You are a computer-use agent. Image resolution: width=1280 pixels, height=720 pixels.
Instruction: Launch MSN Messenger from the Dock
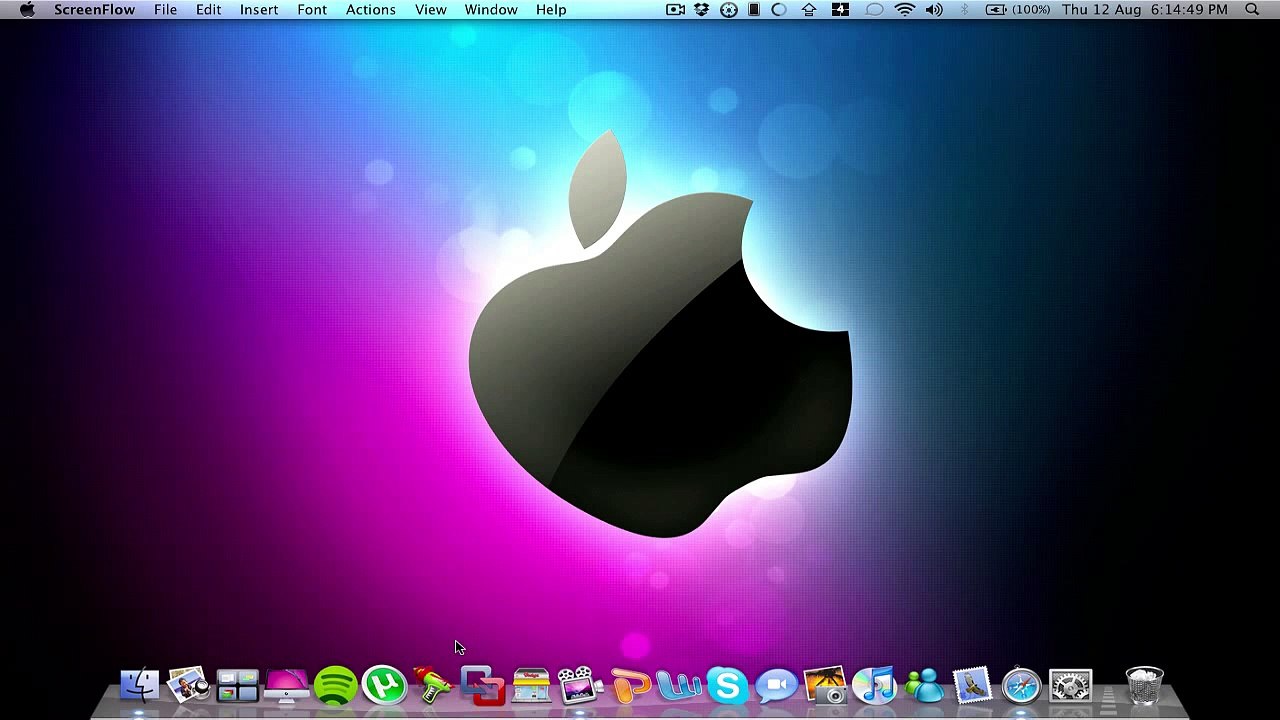[924, 686]
